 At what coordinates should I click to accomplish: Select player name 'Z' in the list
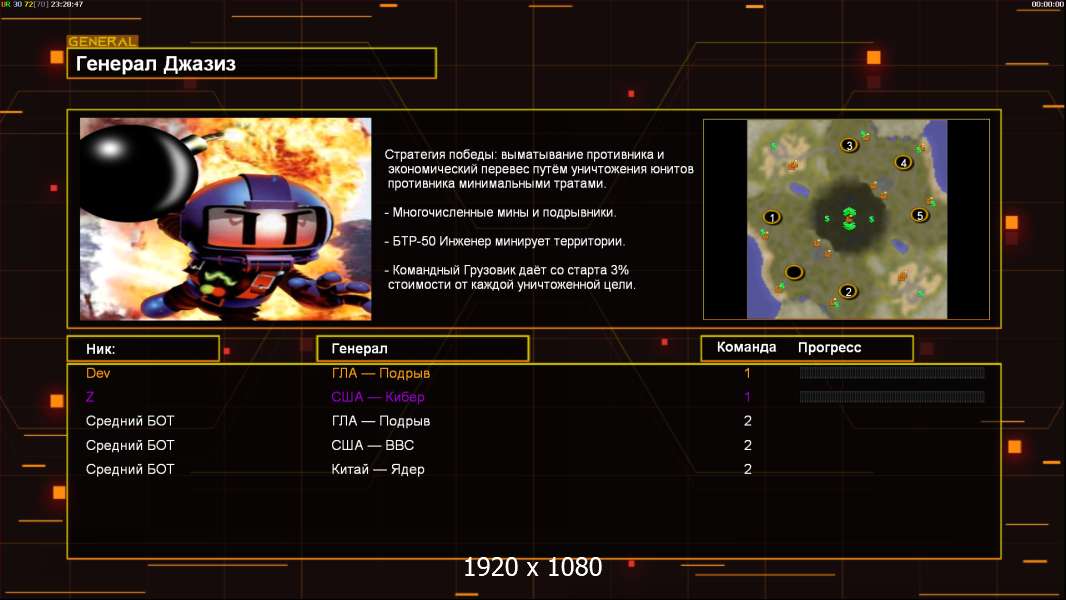[90, 397]
